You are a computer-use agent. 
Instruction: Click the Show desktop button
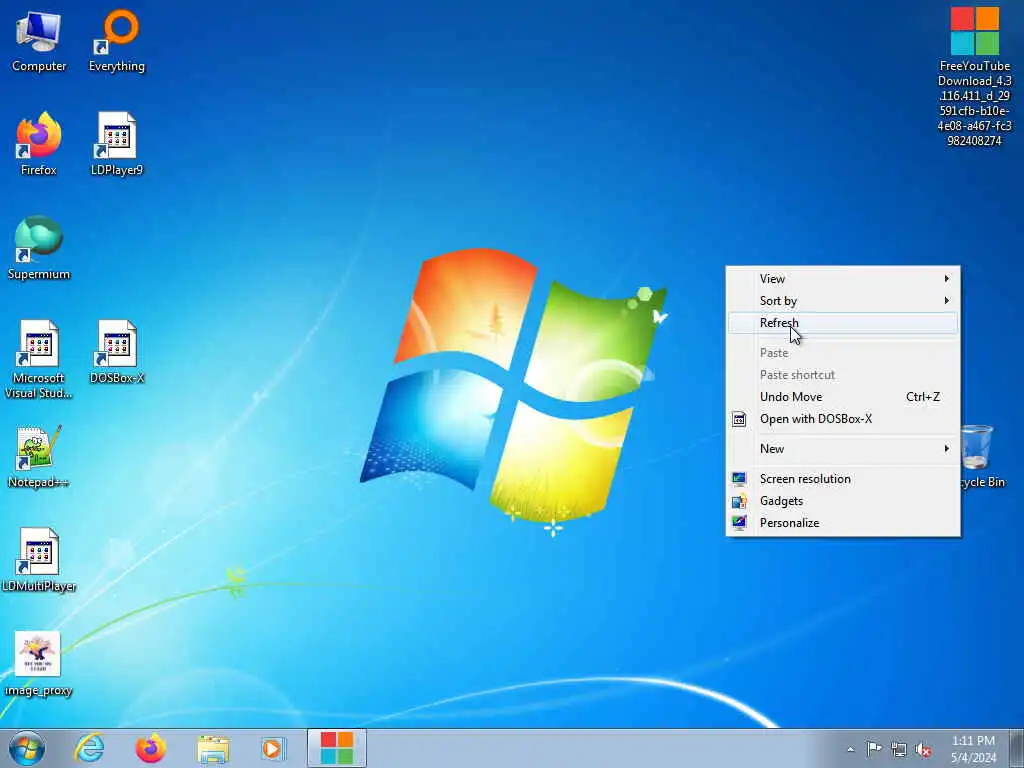tap(1016, 748)
